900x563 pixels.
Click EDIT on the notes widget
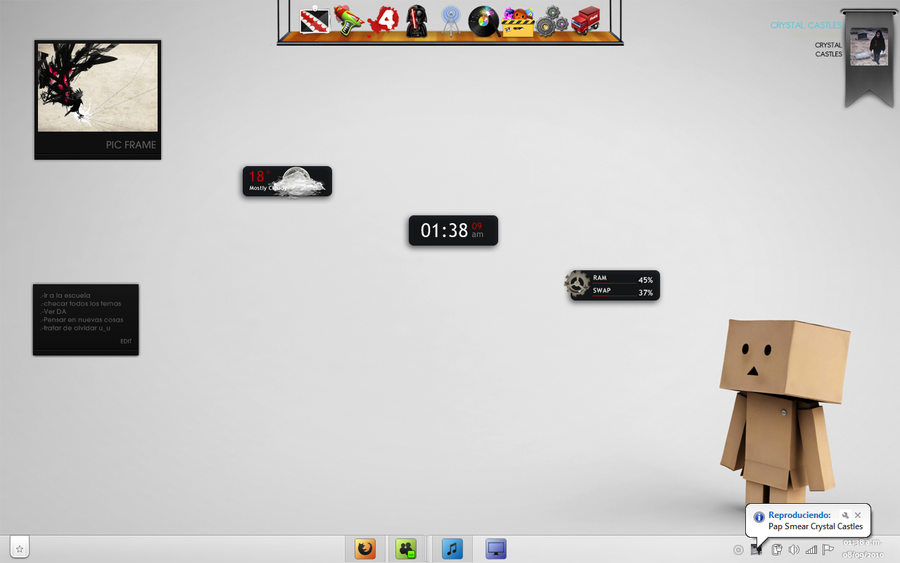(126, 341)
